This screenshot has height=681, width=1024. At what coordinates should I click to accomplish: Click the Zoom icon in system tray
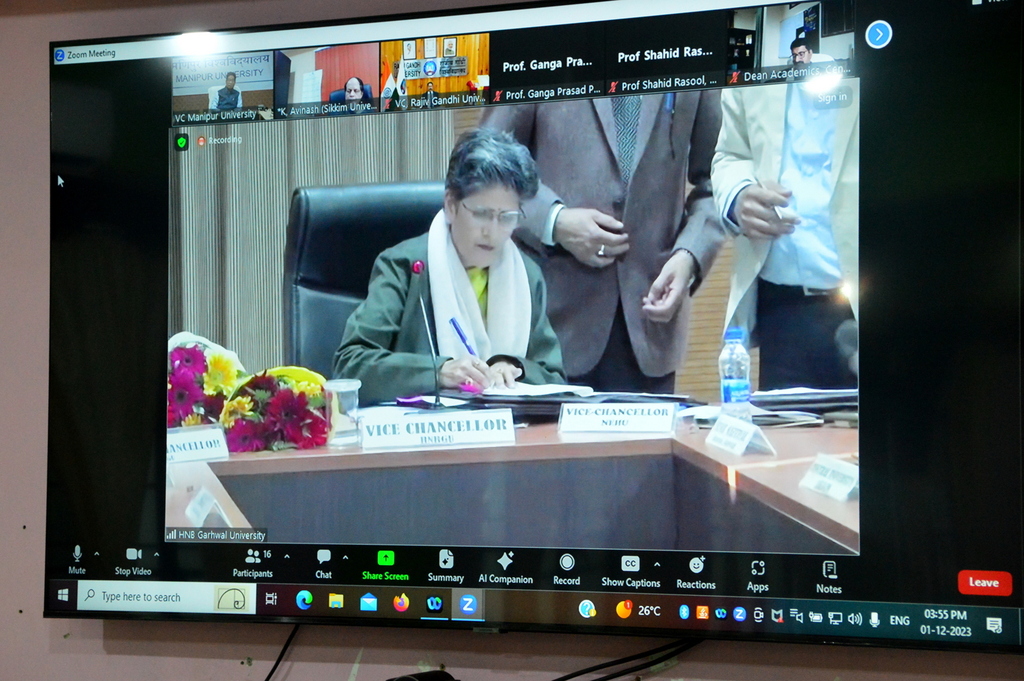click(739, 614)
